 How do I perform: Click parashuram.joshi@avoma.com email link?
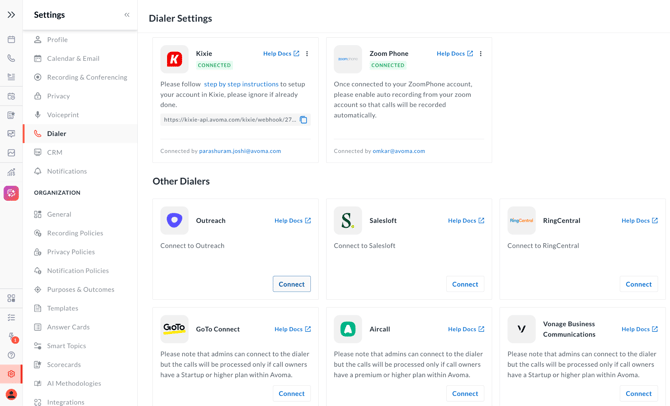coord(240,151)
